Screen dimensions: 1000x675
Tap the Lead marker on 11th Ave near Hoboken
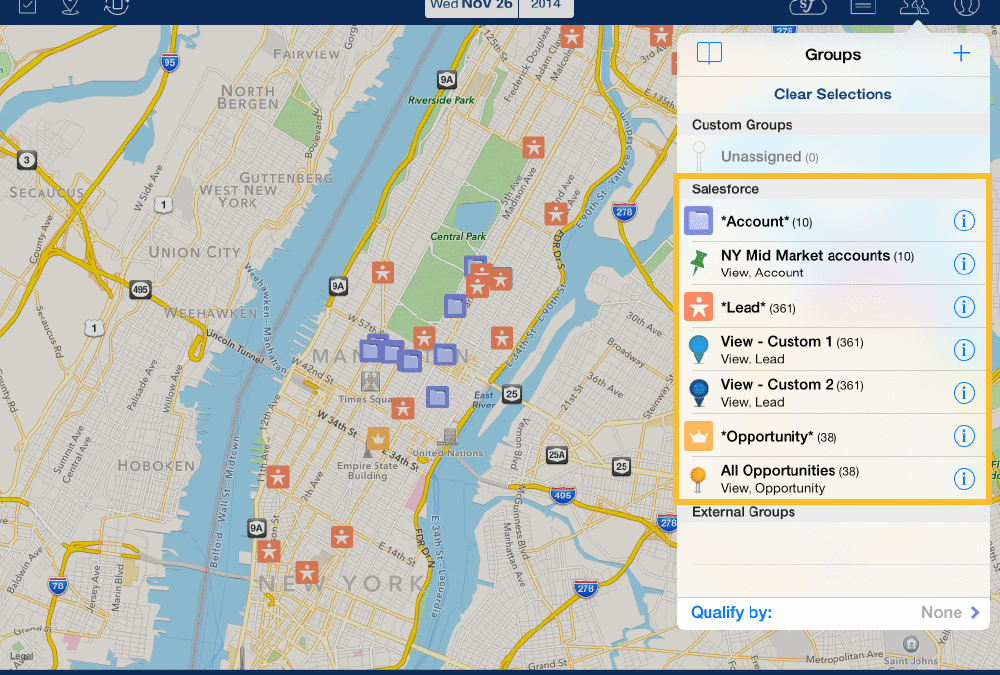point(278,477)
